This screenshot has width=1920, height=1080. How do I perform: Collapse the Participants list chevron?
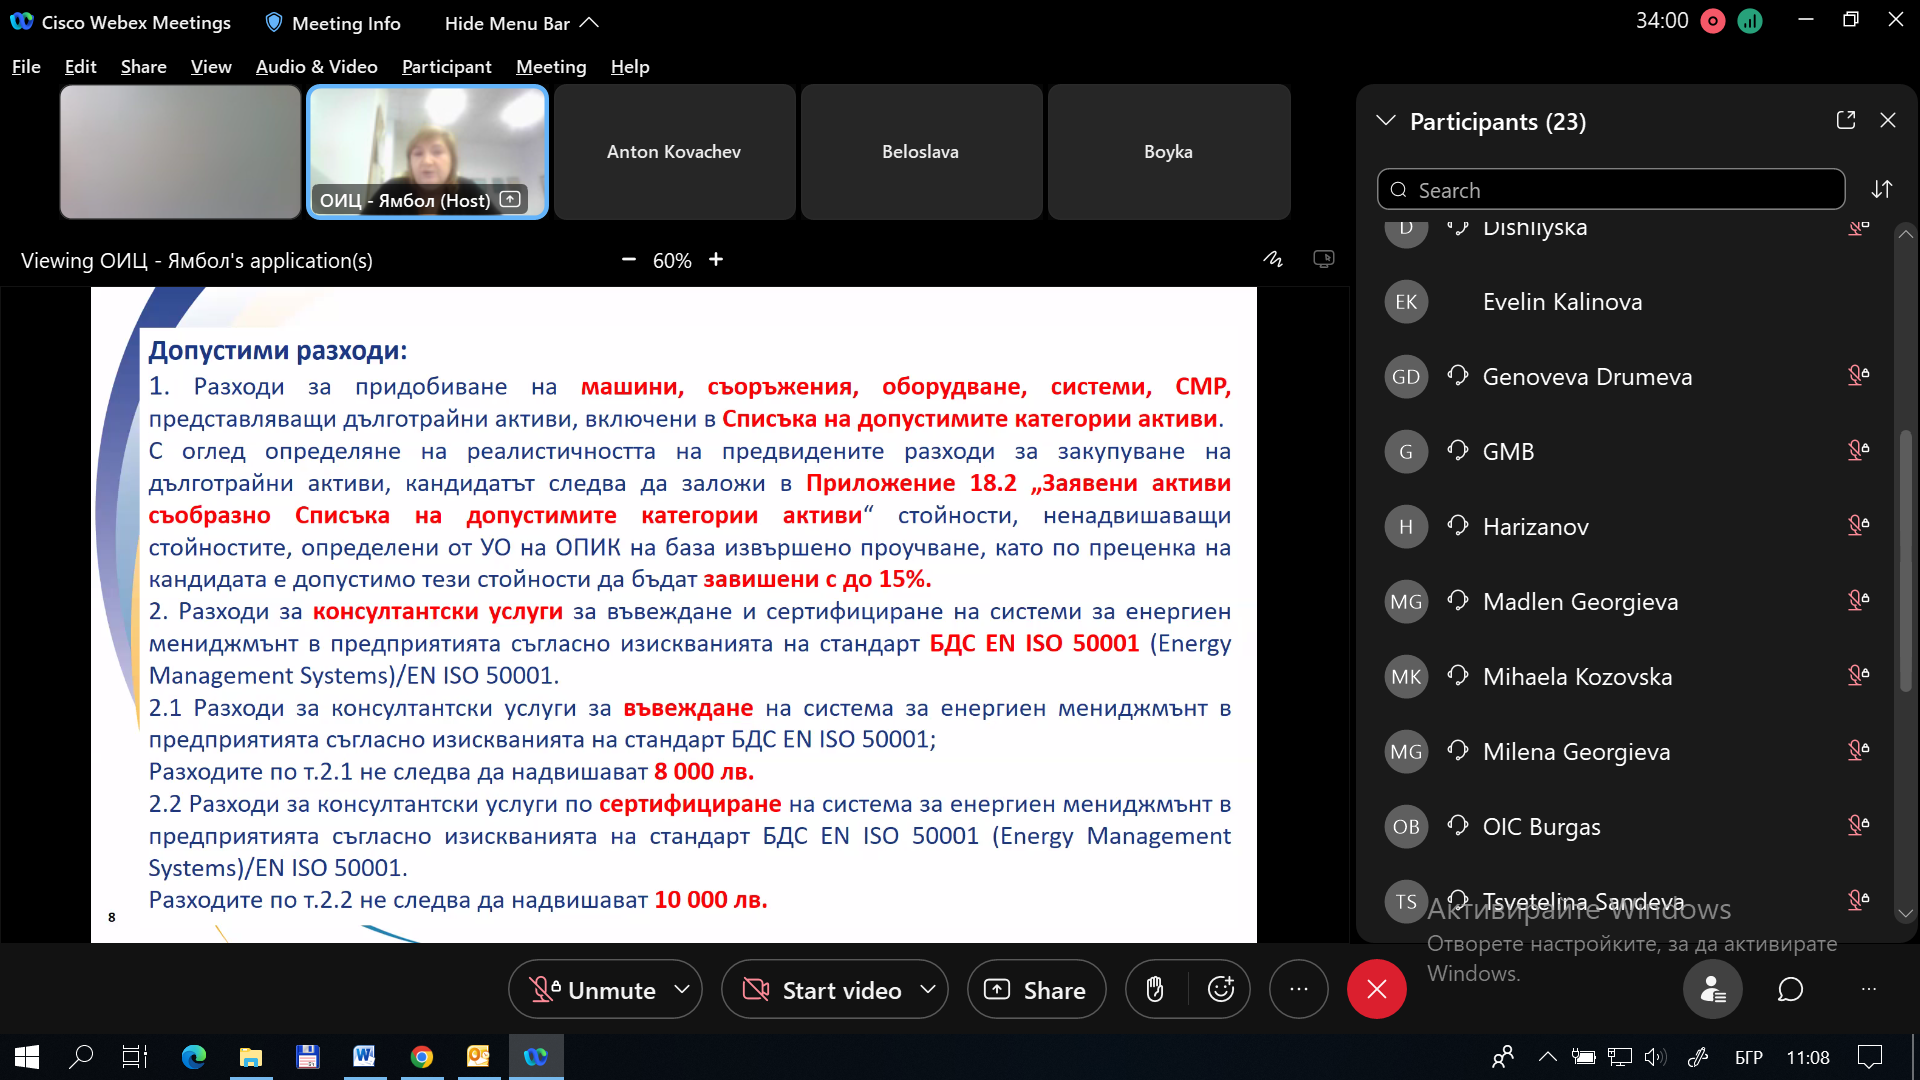coord(1386,120)
